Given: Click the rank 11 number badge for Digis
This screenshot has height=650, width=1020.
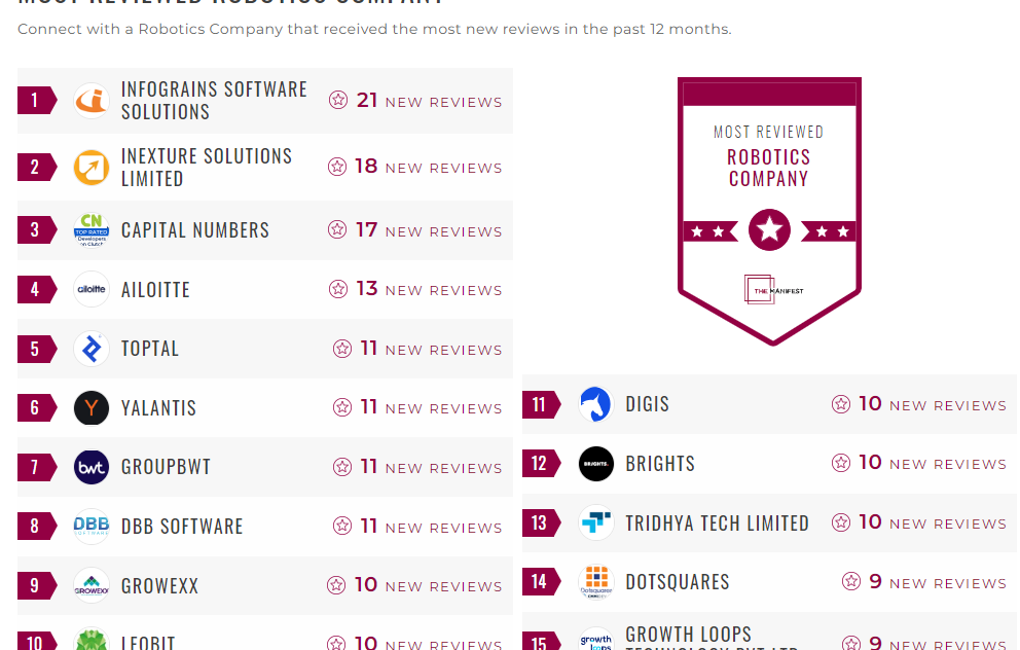Looking at the screenshot, I should click(540, 405).
